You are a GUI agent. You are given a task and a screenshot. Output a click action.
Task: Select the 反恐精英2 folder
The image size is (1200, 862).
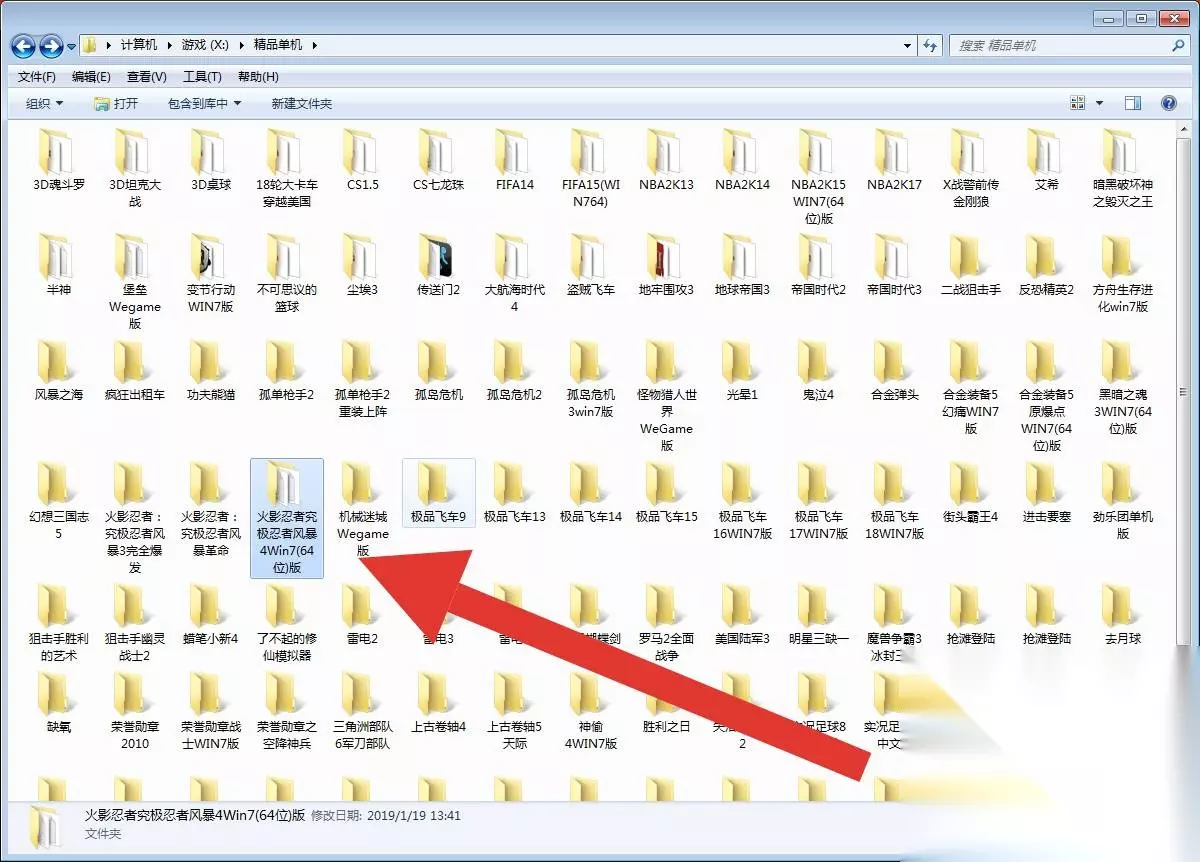tap(1047, 265)
